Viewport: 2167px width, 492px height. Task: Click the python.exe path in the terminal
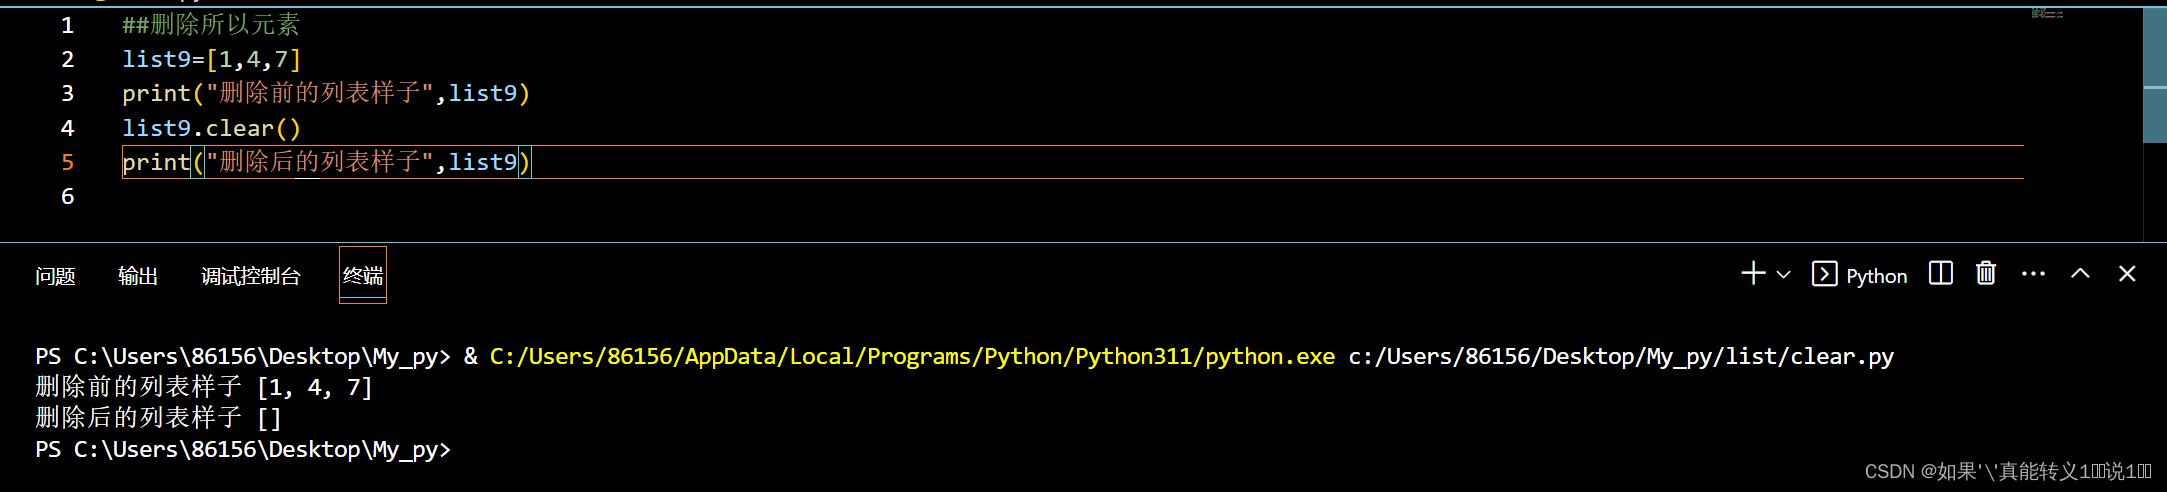click(912, 357)
